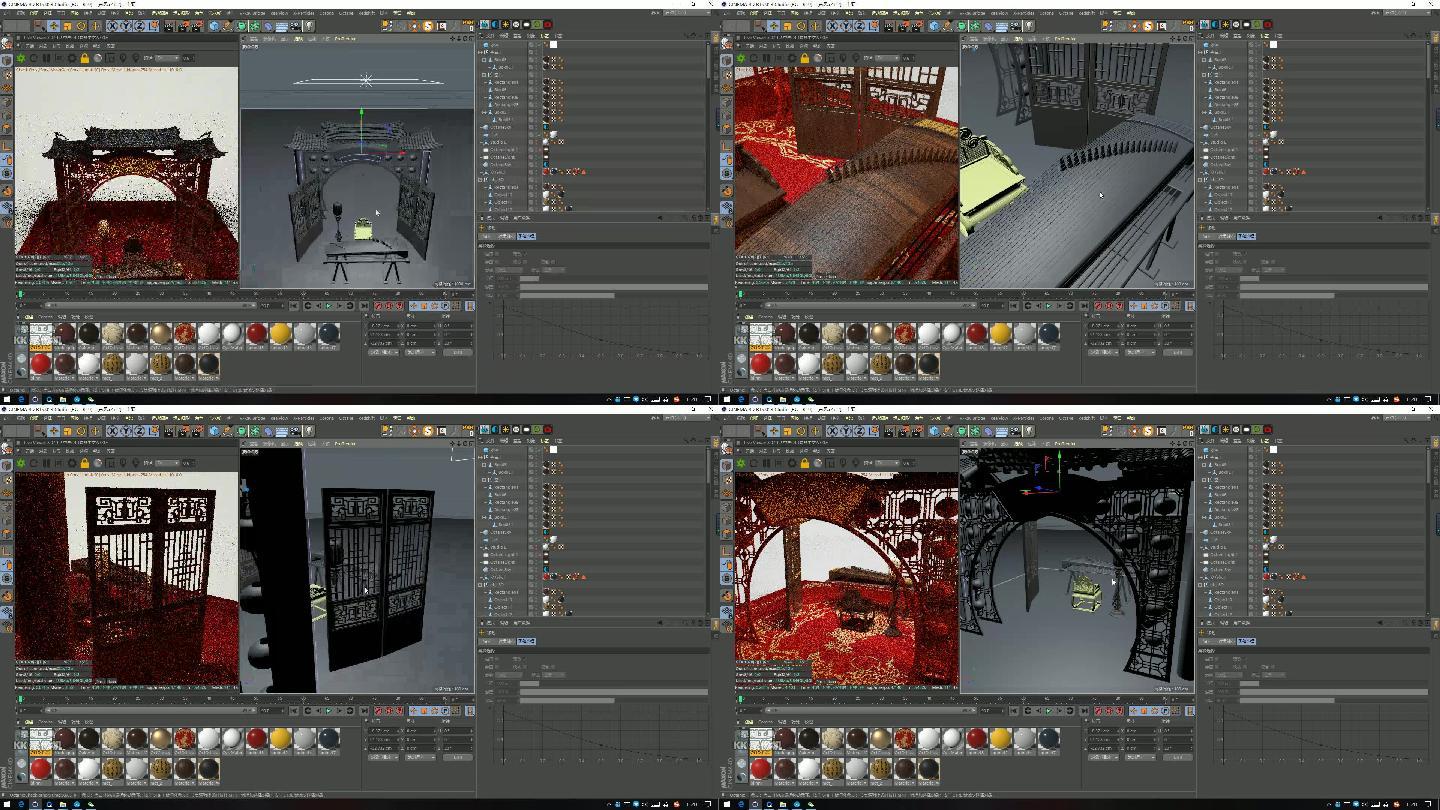1440x810 pixels.
Task: Open File Explorer from top-left window's taskbar
Action: click(x=63, y=398)
